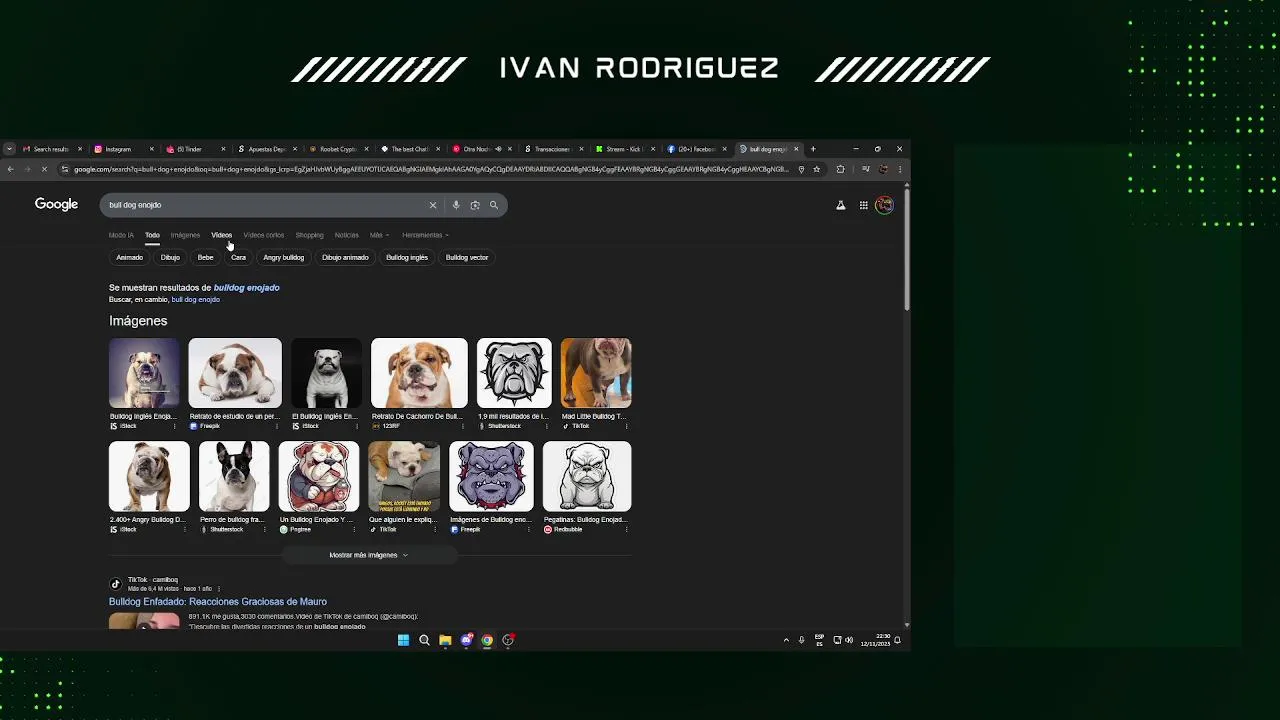The image size is (1280, 720).
Task: Open File Explorer from the taskbar
Action: tap(445, 640)
